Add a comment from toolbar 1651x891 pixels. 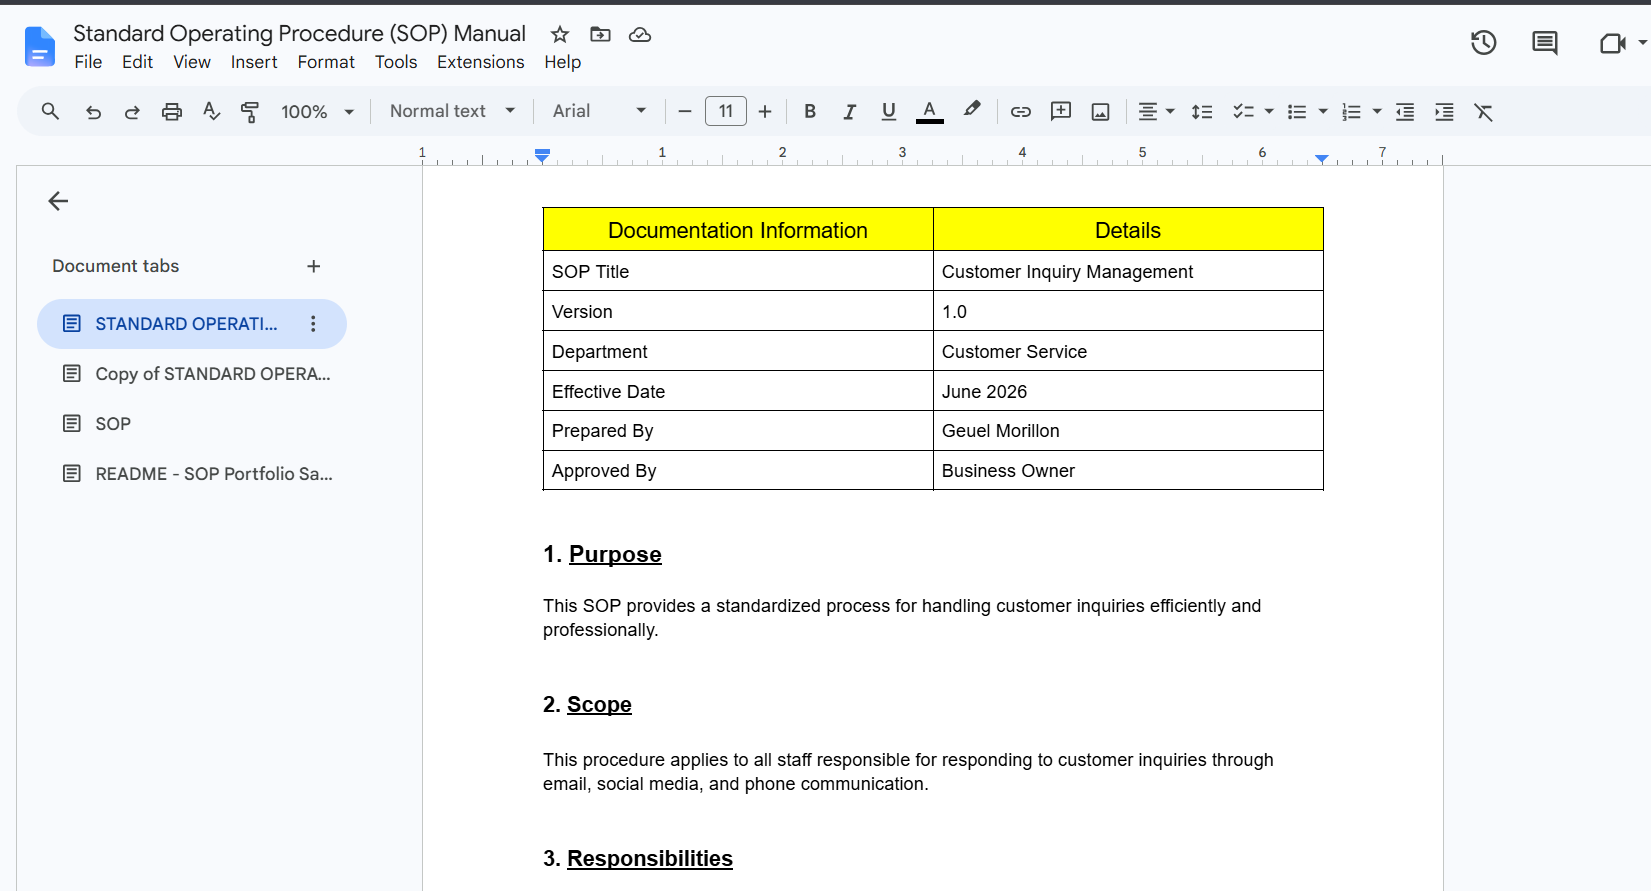point(1061,111)
